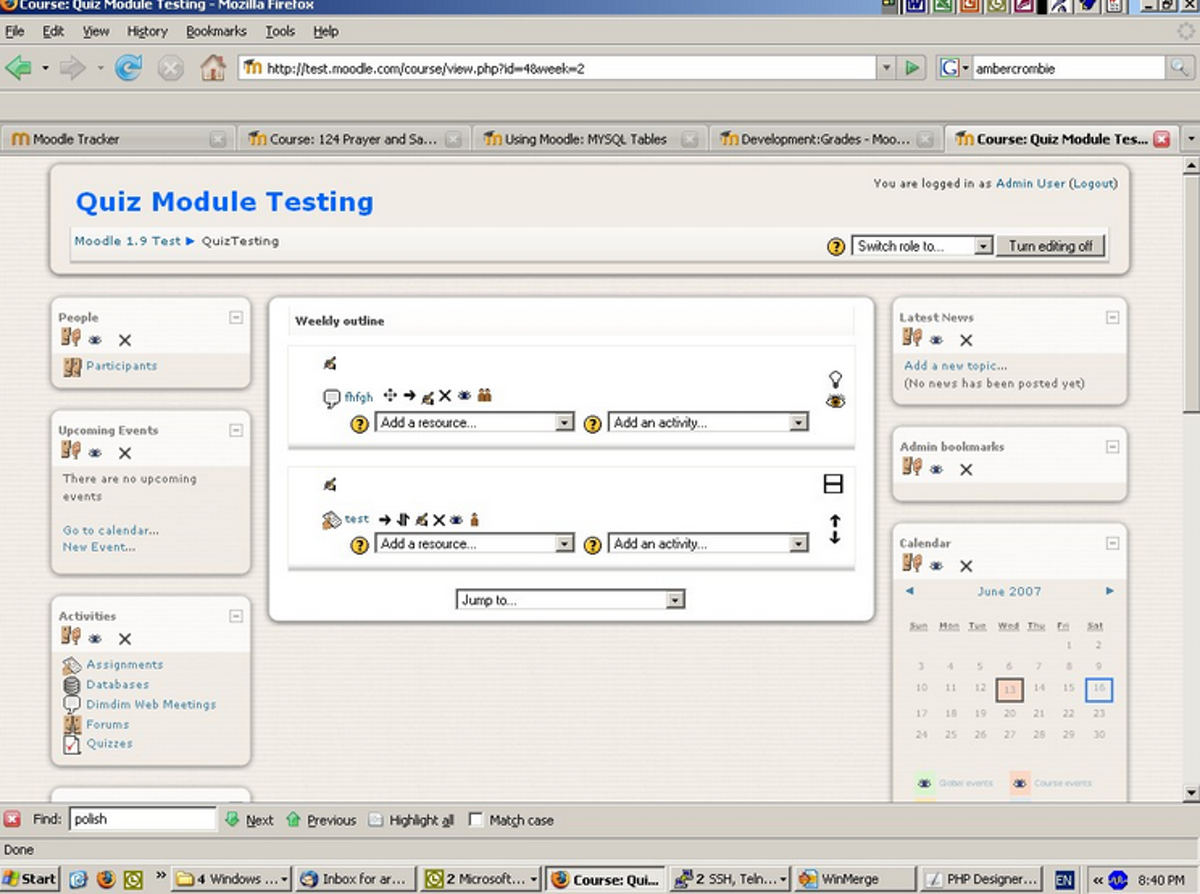The width and height of the screenshot is (1200, 894).
Task: Open the Quizzes link in the Activities block
Action: point(110,743)
